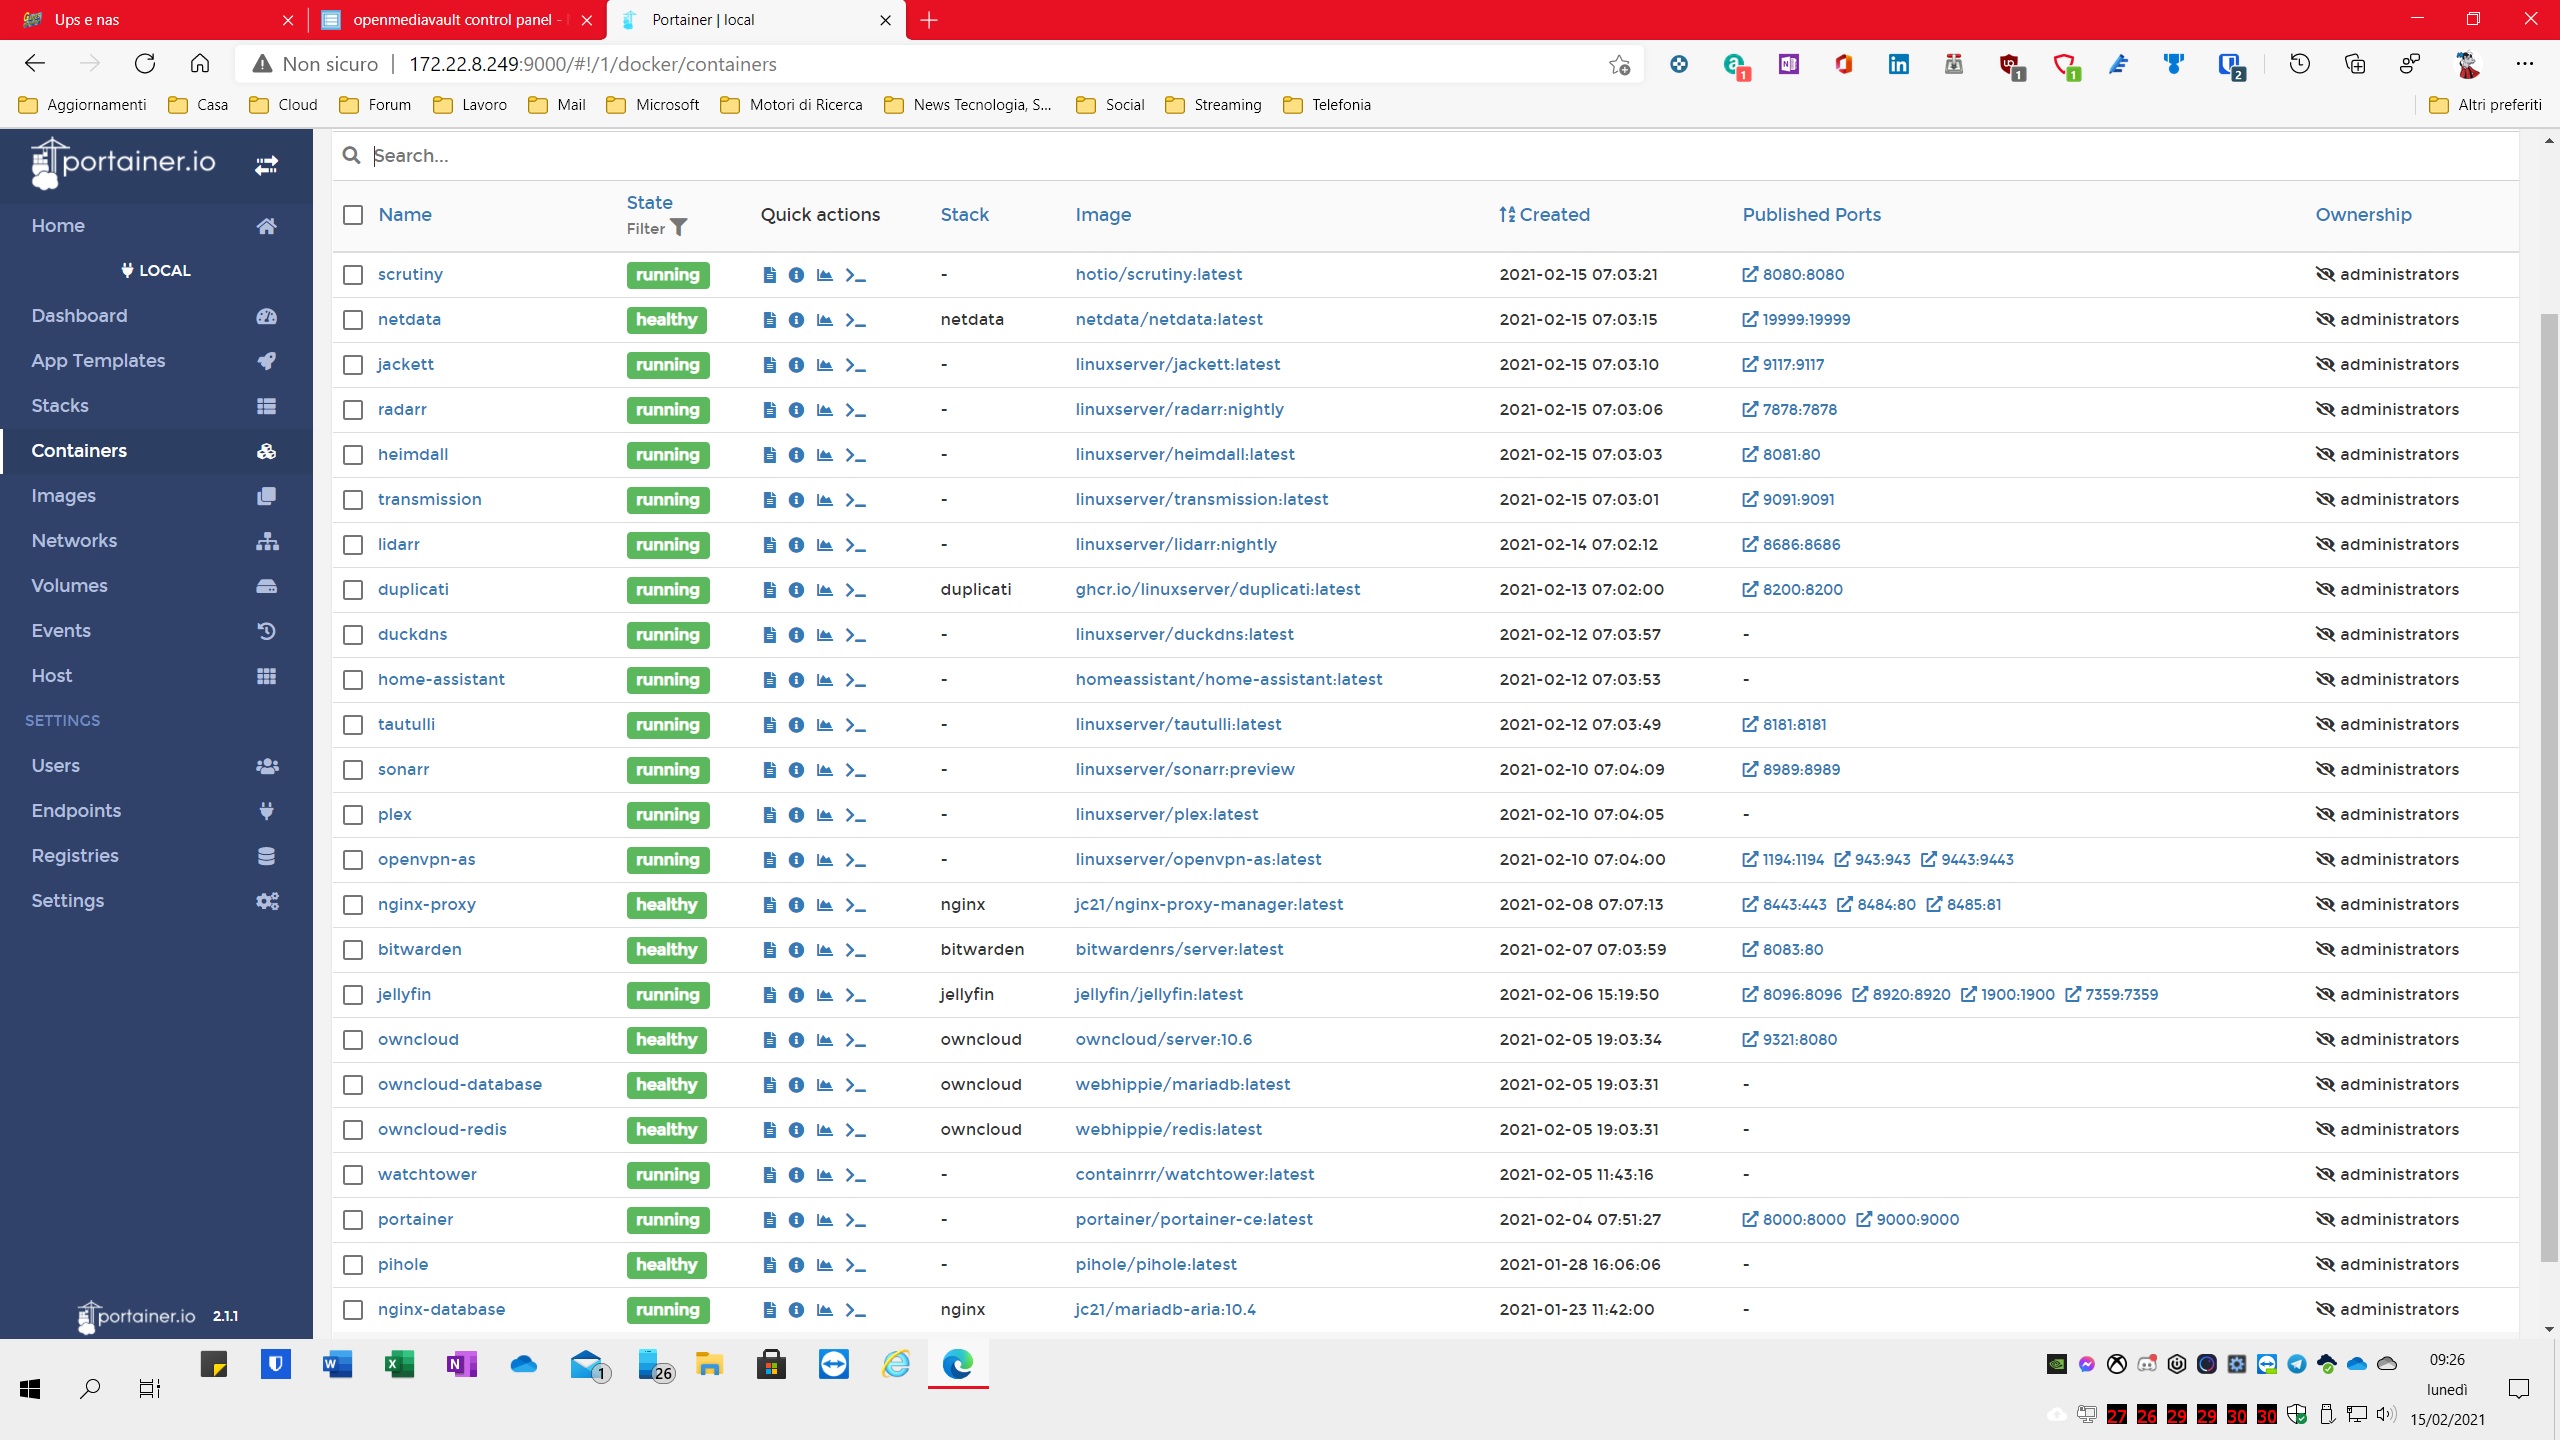
Task: Check the select-all containers checkbox
Action: pyautogui.click(x=353, y=215)
